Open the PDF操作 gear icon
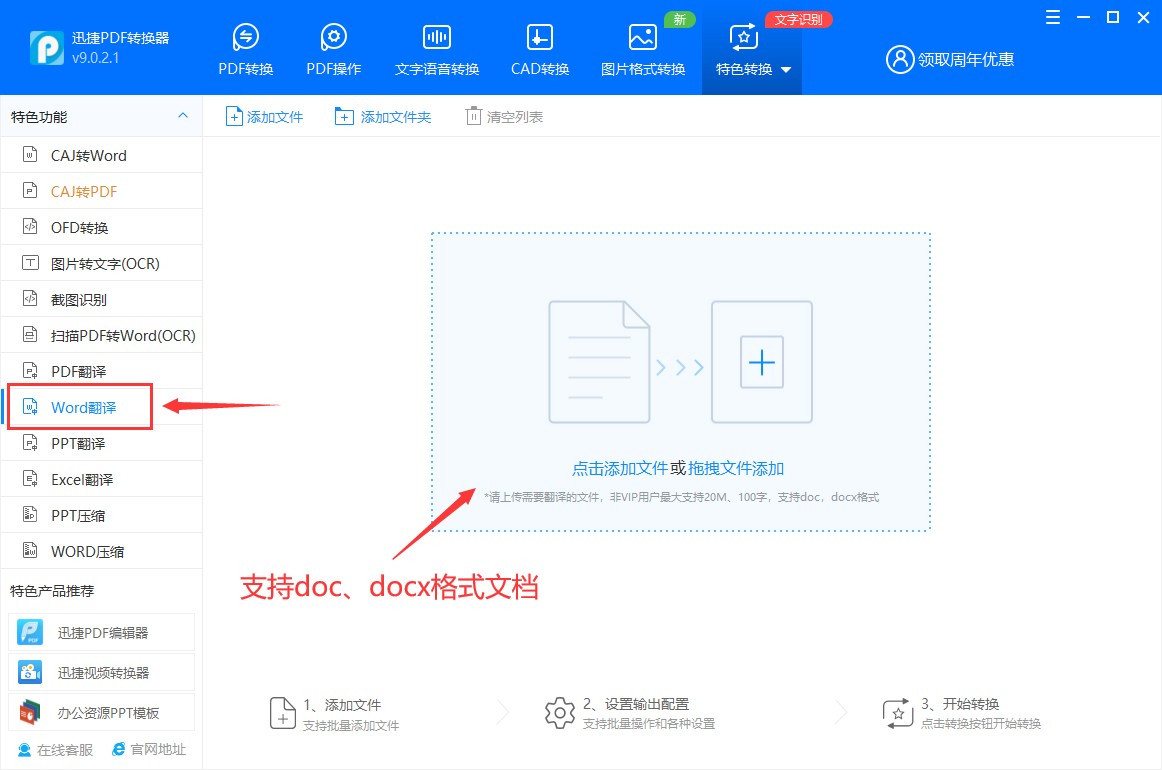The width and height of the screenshot is (1162, 770). tap(333, 36)
